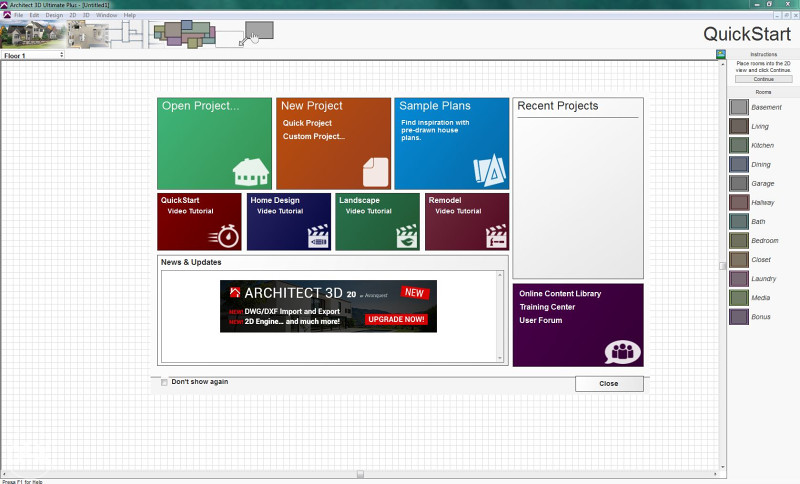The width and height of the screenshot is (800, 484).
Task: Open the Help menu
Action: tap(130, 15)
